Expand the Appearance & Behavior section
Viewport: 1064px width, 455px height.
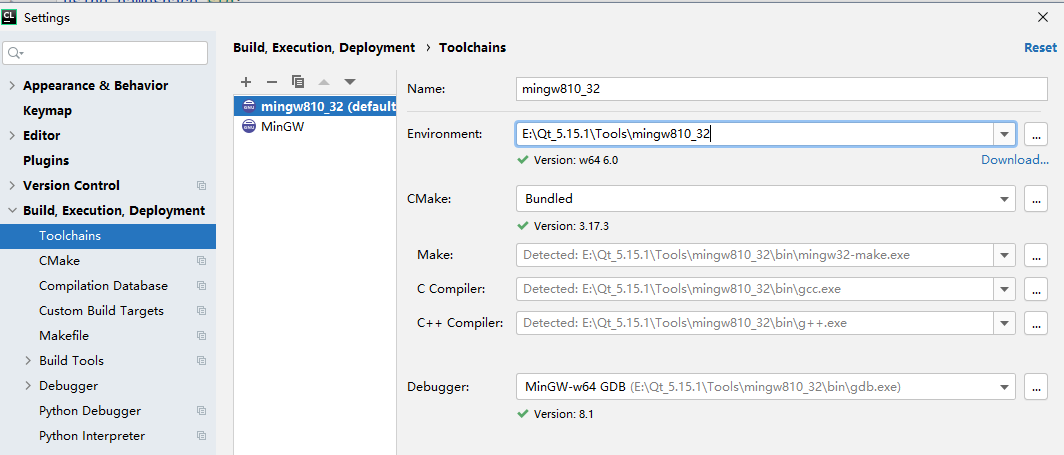point(12,86)
